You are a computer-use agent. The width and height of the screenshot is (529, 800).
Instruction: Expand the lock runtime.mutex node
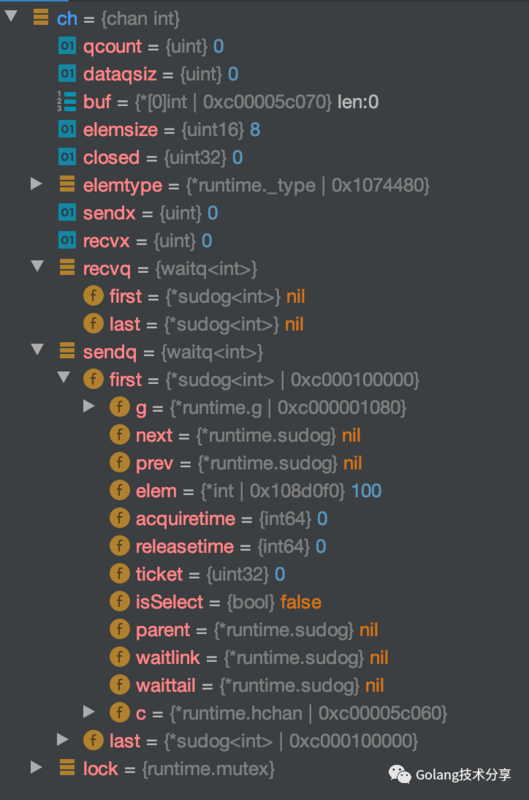(x=36, y=767)
